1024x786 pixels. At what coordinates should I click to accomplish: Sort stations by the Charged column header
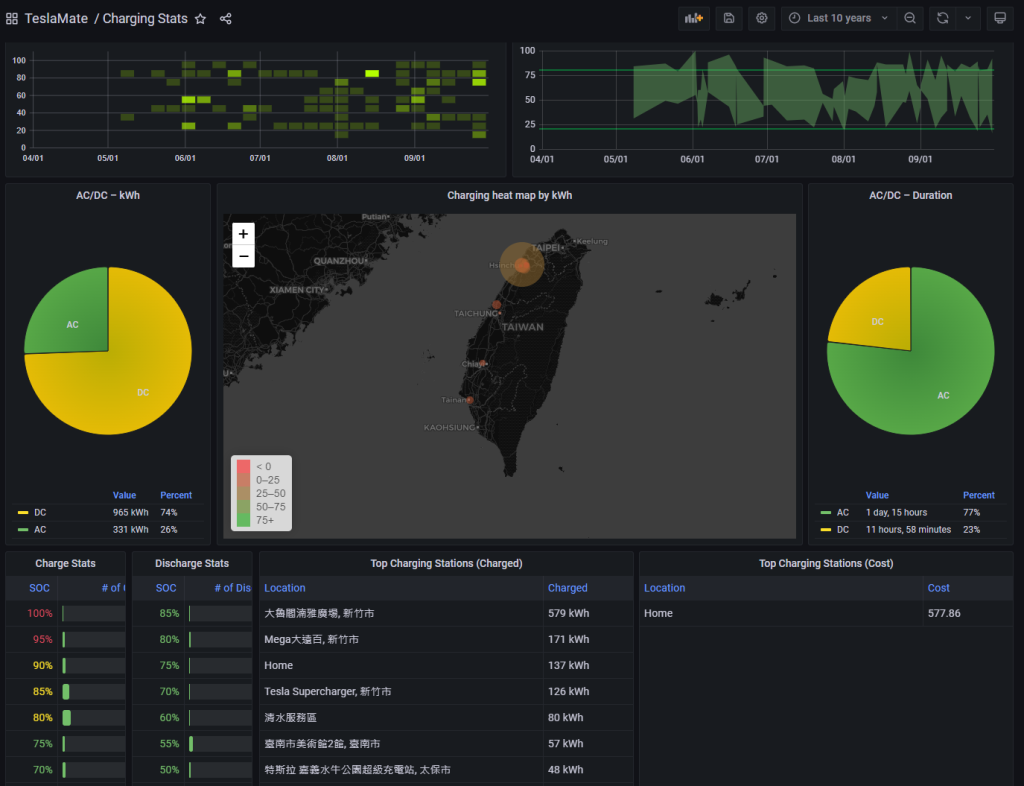click(x=568, y=588)
